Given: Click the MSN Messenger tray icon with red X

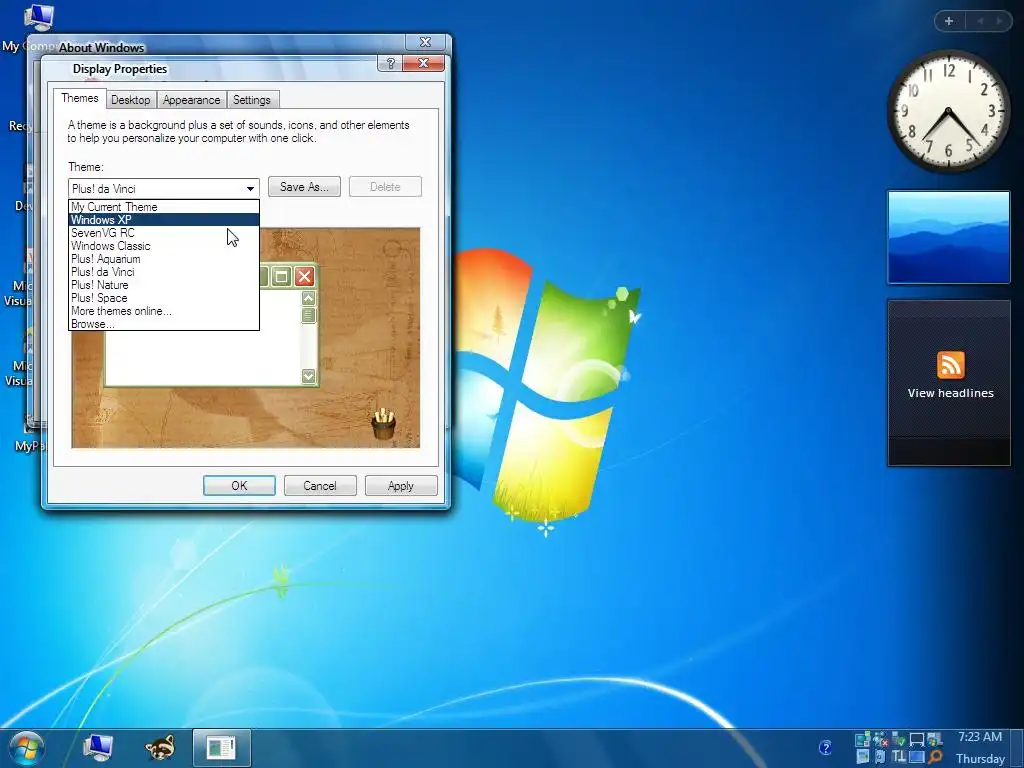Looking at the screenshot, I should click(880, 740).
